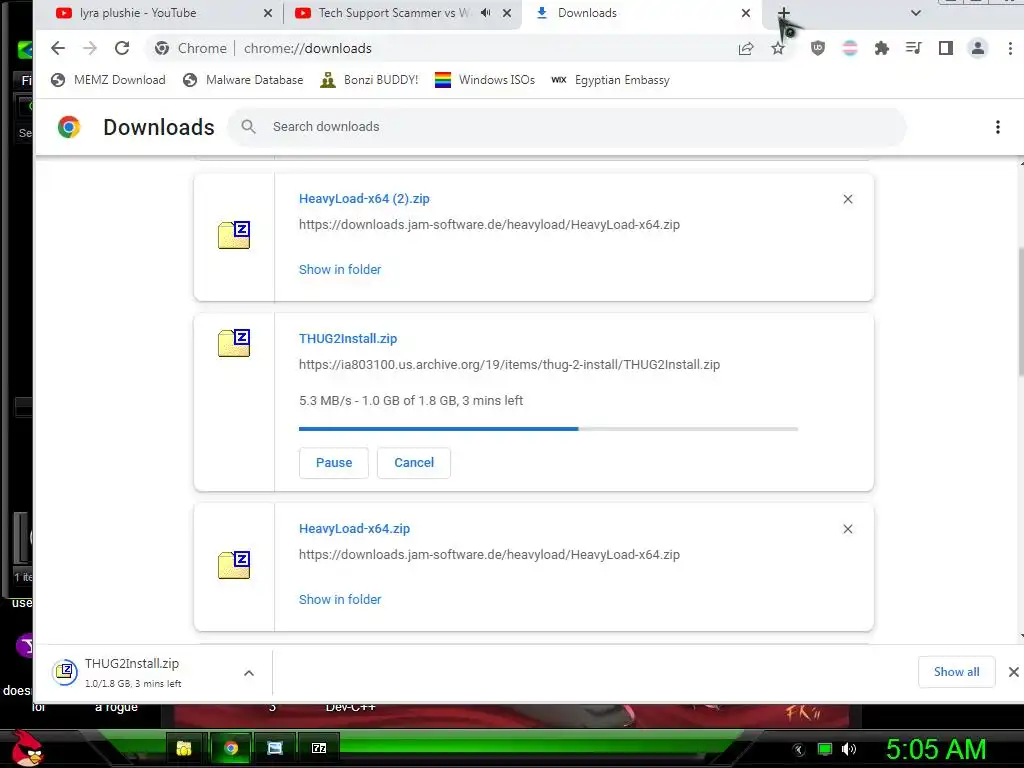Open the HeavyLoad-x64 (2).zip file link
Image resolution: width=1024 pixels, height=768 pixels.
364,199
